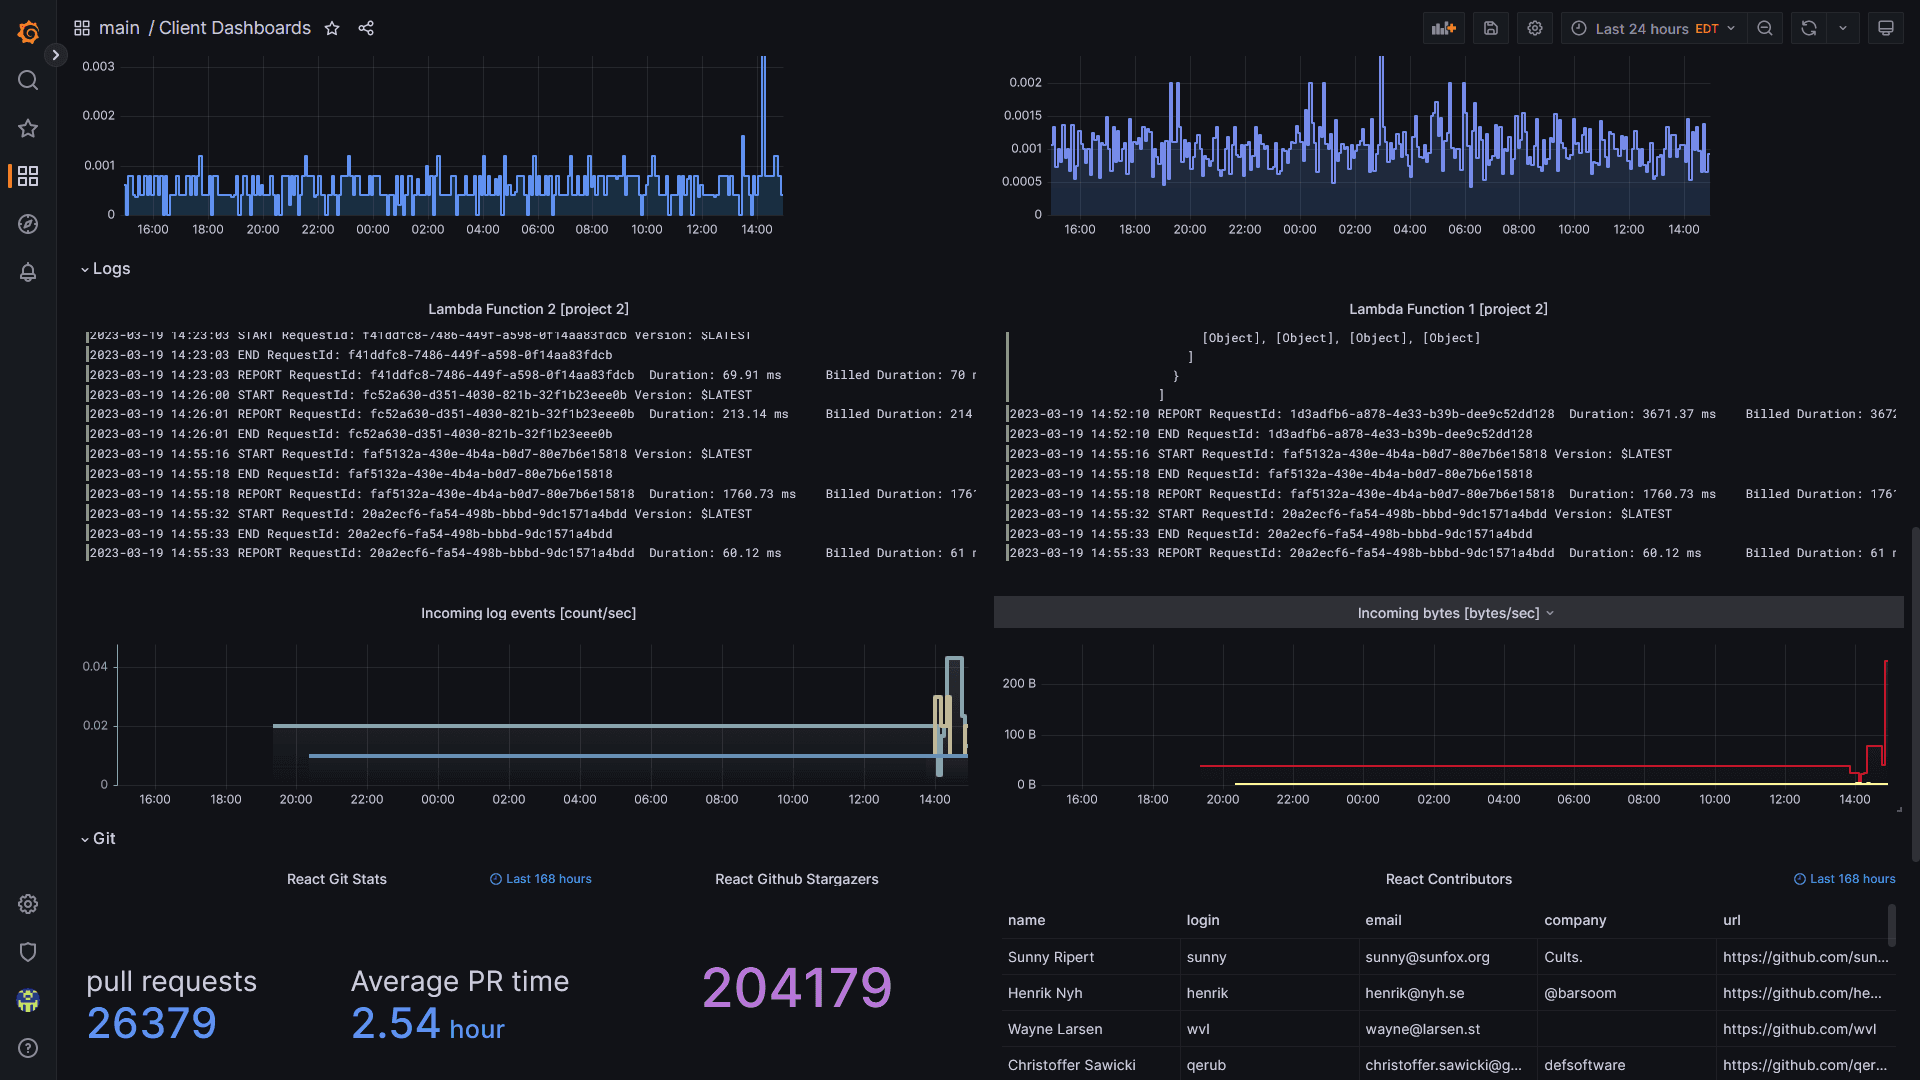The image size is (1920, 1080).
Task: Open Lambda Function 1 panel title
Action: pyautogui.click(x=1448, y=309)
